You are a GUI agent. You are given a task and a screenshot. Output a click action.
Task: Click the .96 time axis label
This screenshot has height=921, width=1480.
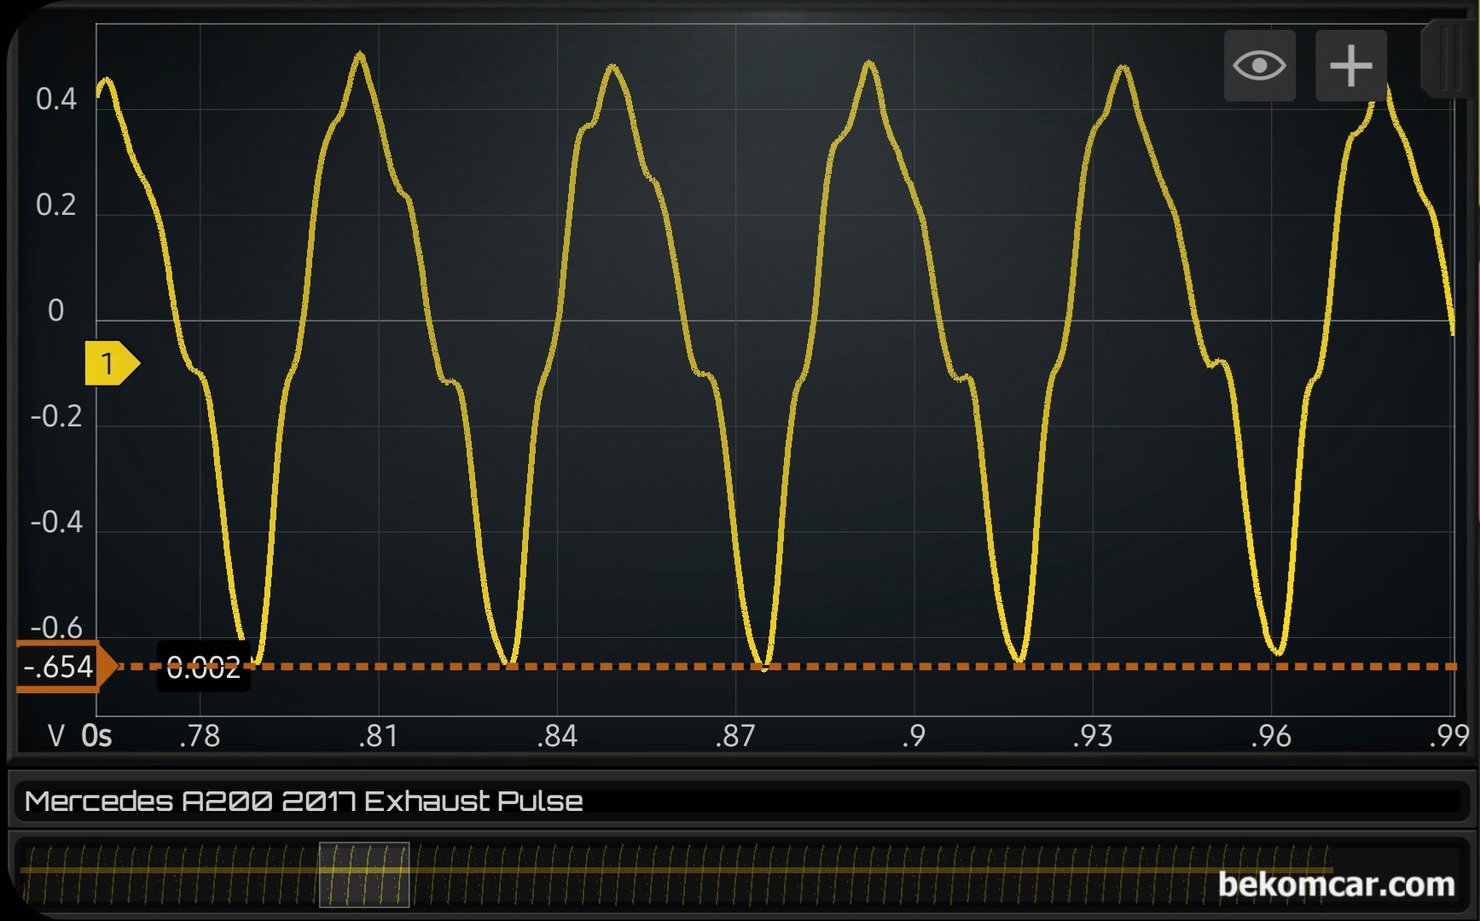tap(1270, 737)
